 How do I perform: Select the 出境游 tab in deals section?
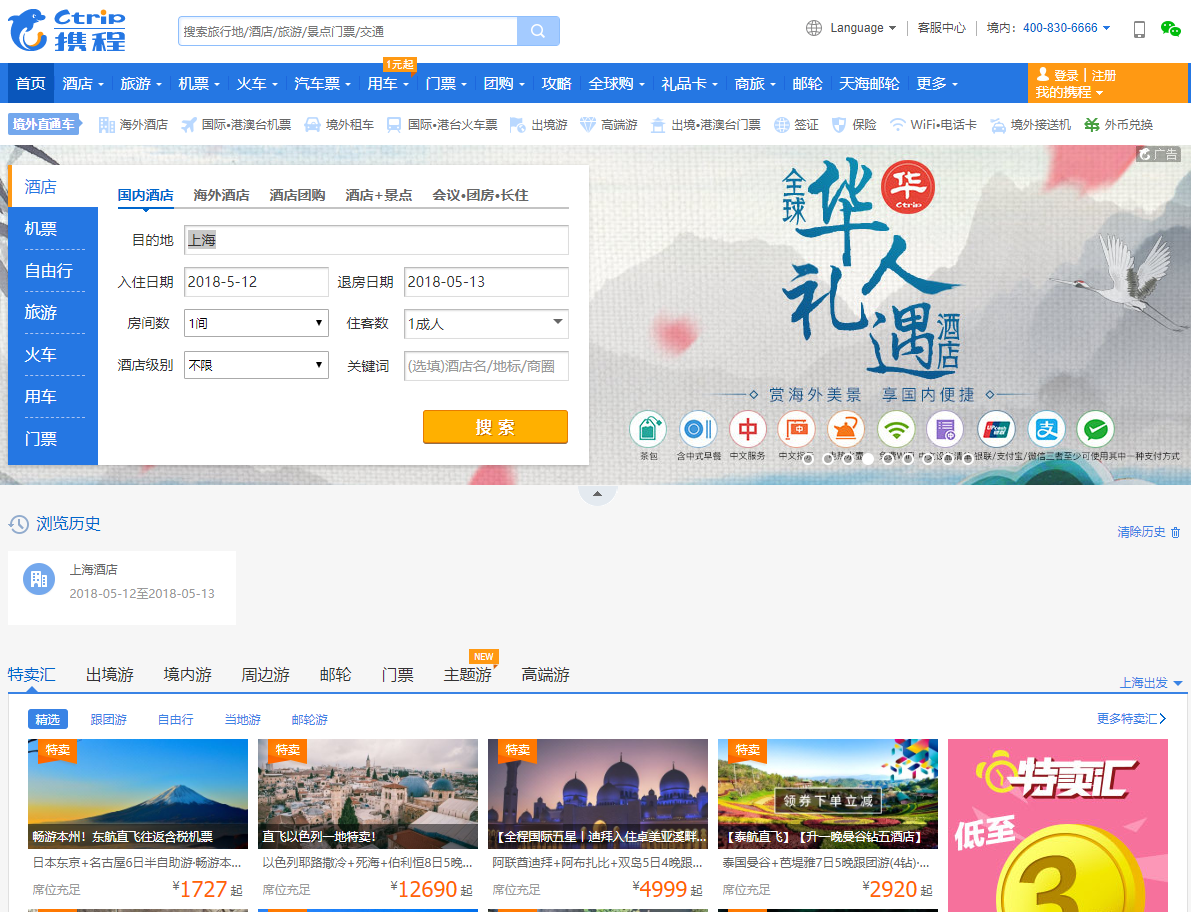110,675
